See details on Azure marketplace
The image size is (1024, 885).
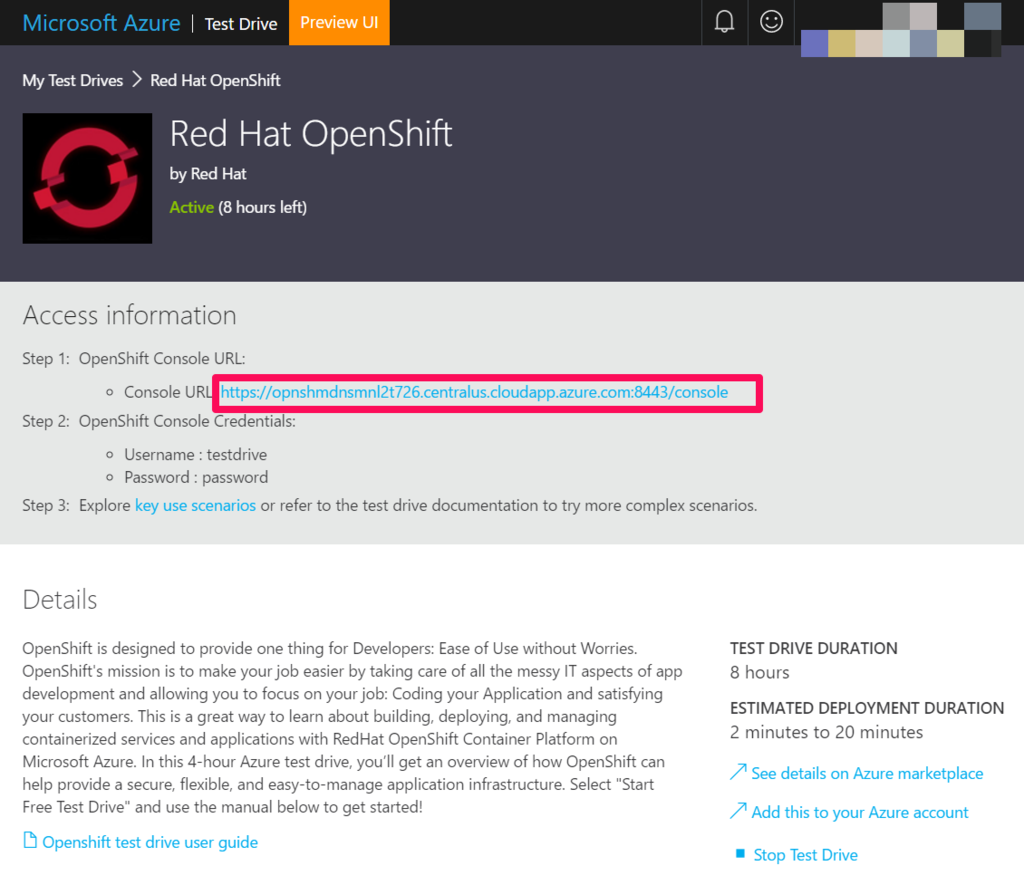pyautogui.click(x=867, y=773)
